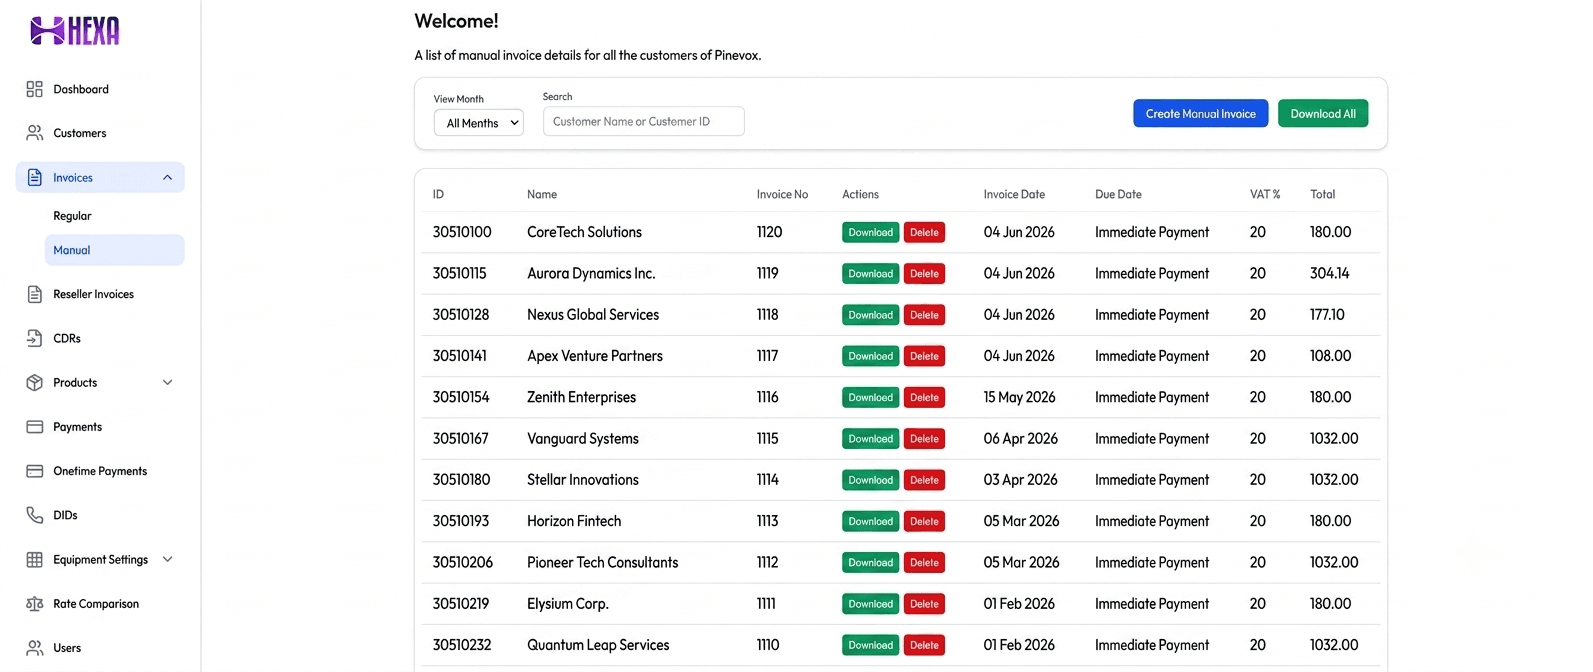Delete Apex Venture Partners invoice
The height and width of the screenshot is (672, 1593).
click(924, 356)
